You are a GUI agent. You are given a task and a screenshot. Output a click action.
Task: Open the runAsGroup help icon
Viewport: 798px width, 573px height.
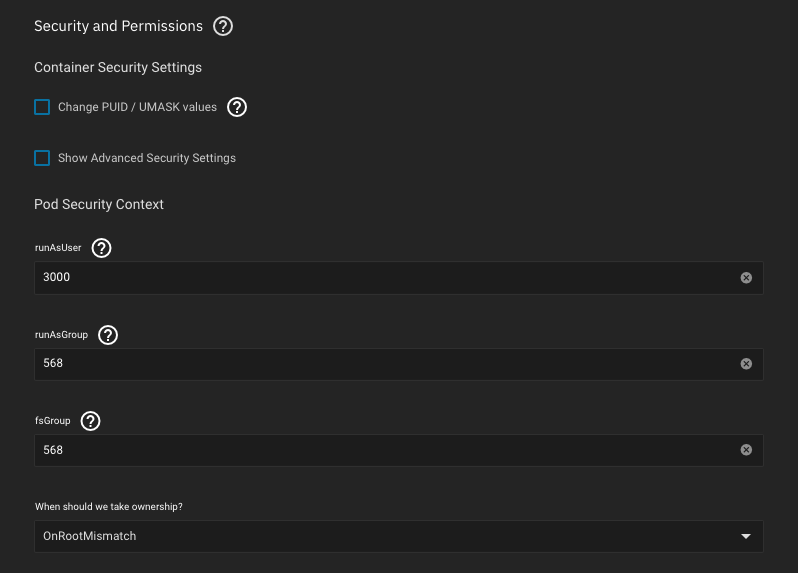pyautogui.click(x=108, y=335)
